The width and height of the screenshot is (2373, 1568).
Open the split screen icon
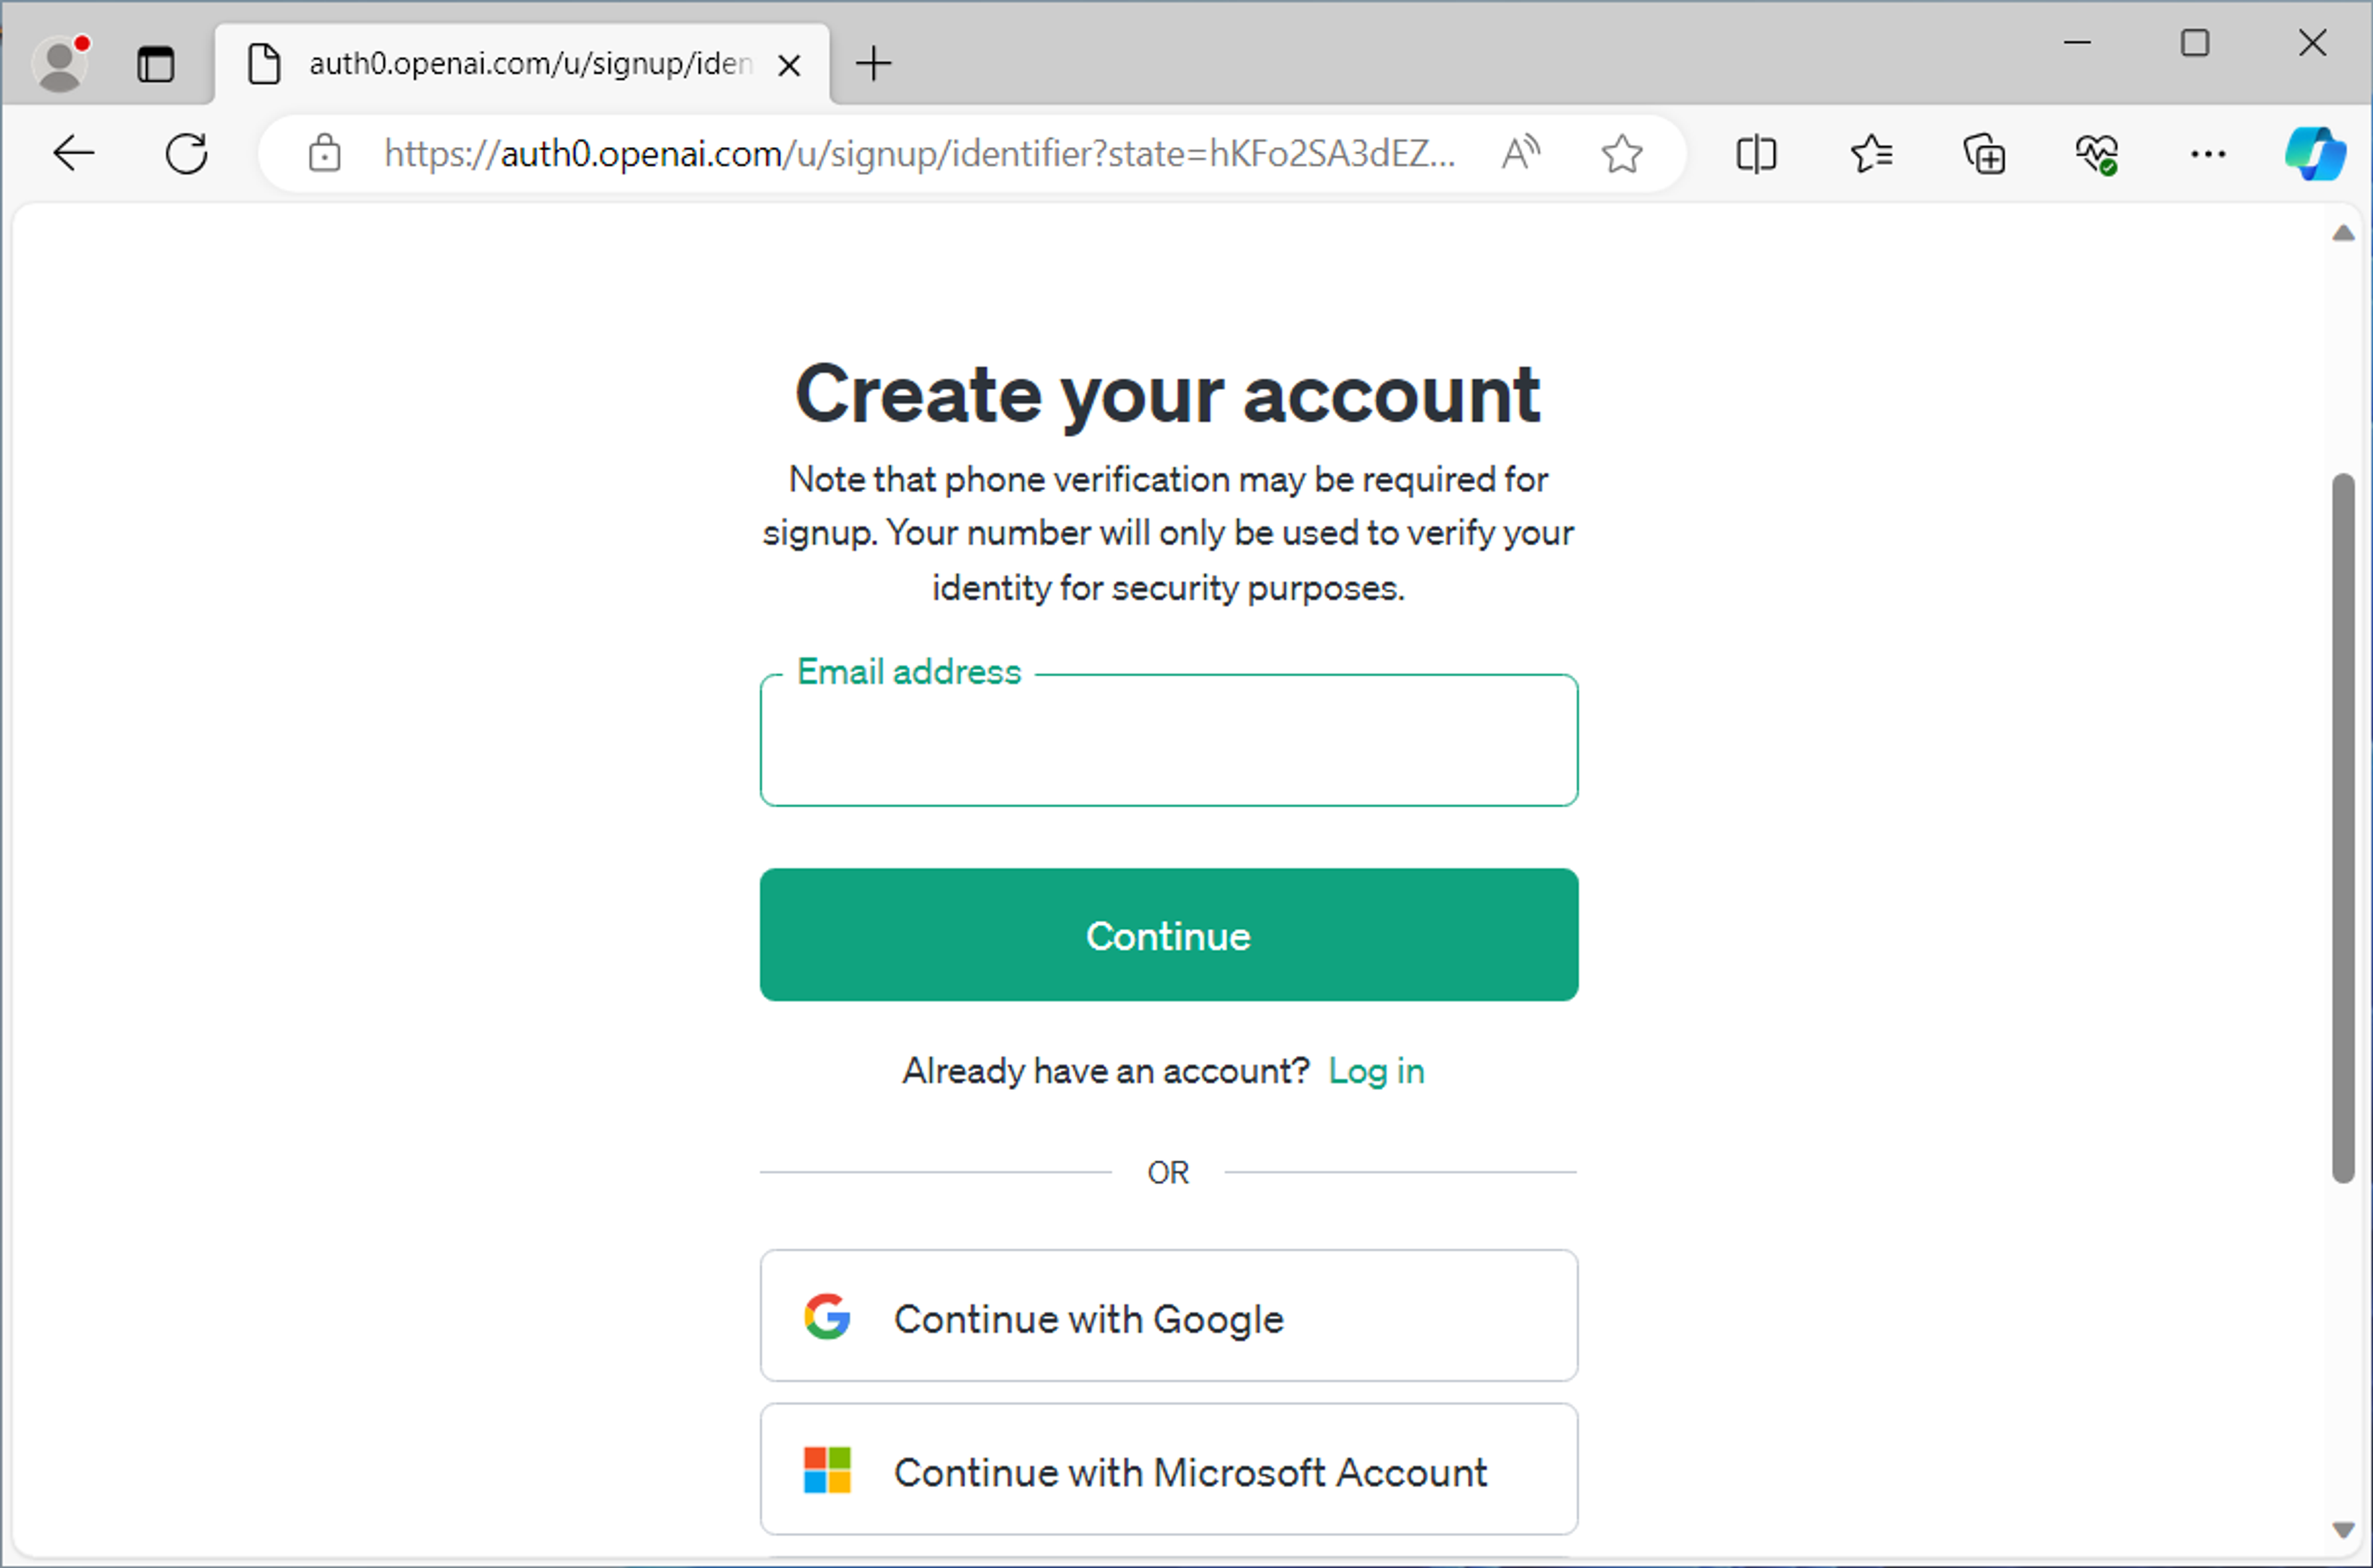point(1756,154)
